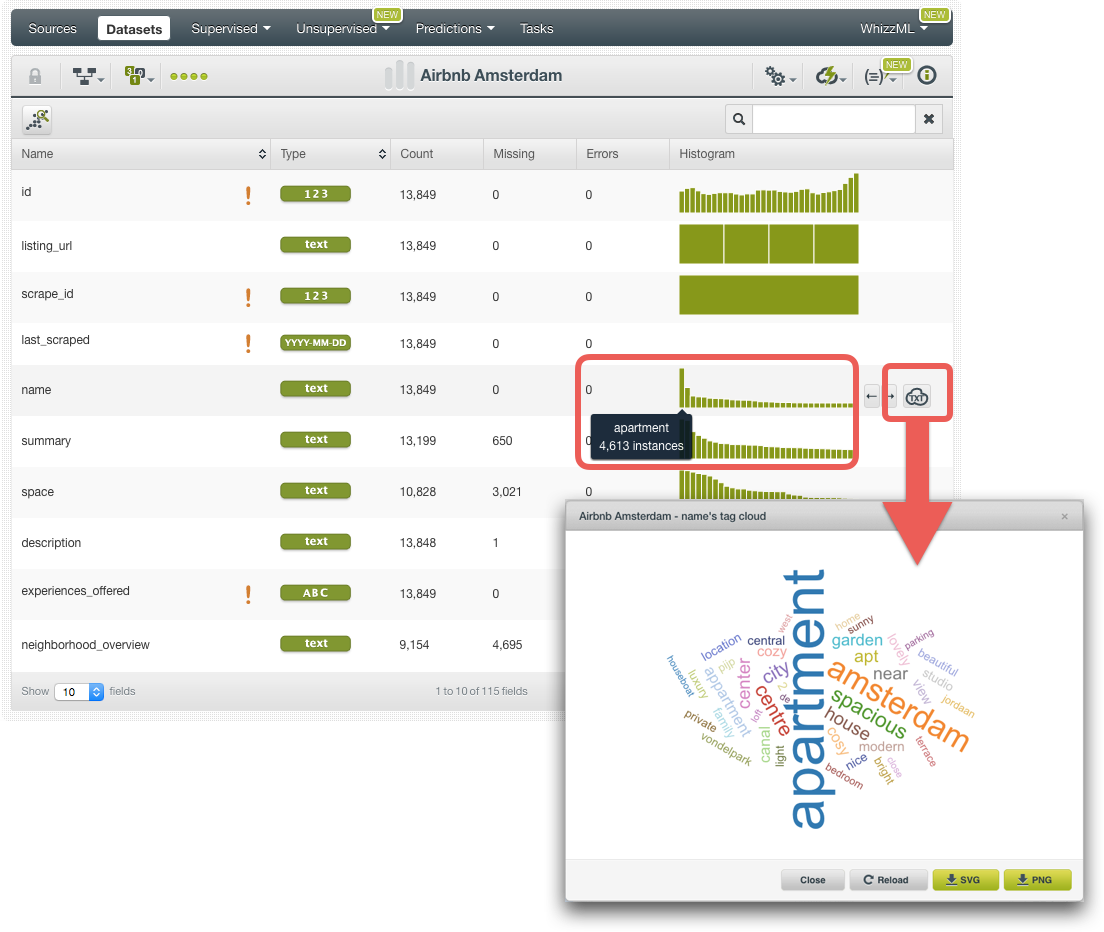Select the 'listing_url' field name
1104x932 pixels.
[46, 246]
